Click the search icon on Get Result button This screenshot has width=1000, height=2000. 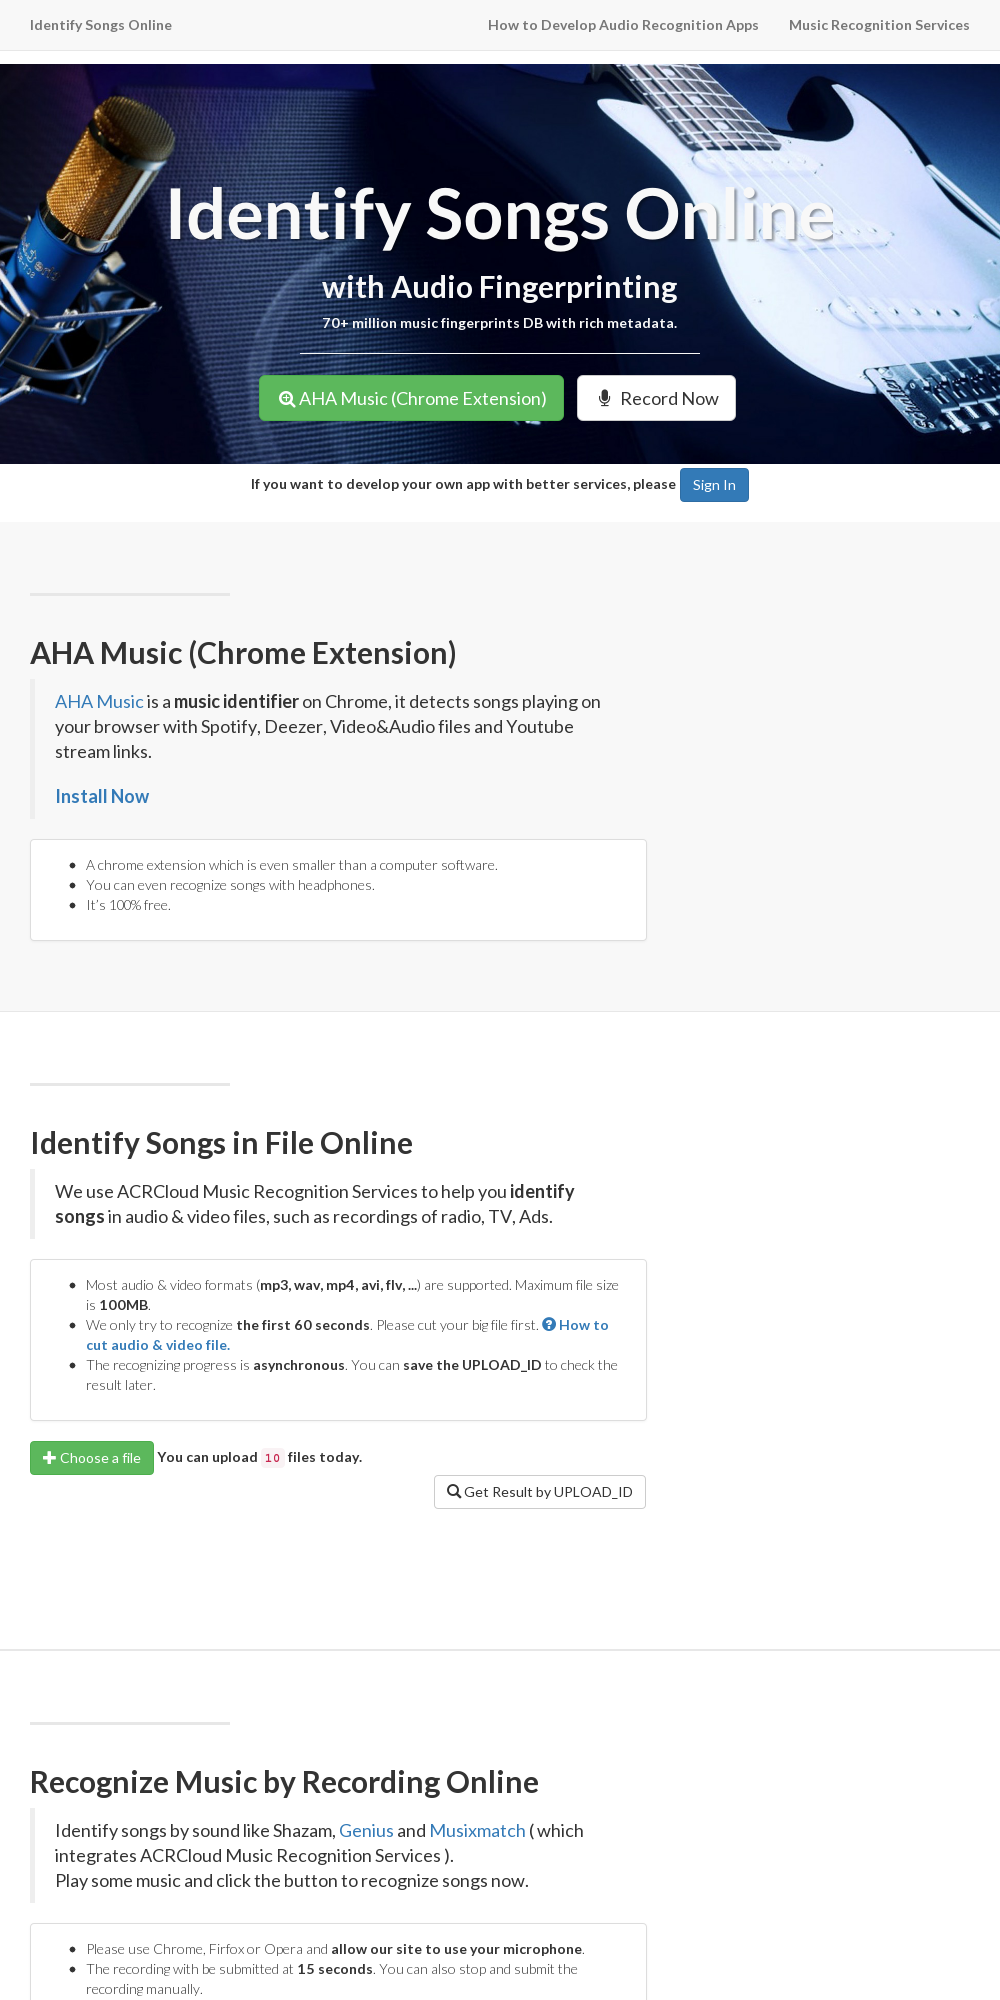coord(454,1492)
